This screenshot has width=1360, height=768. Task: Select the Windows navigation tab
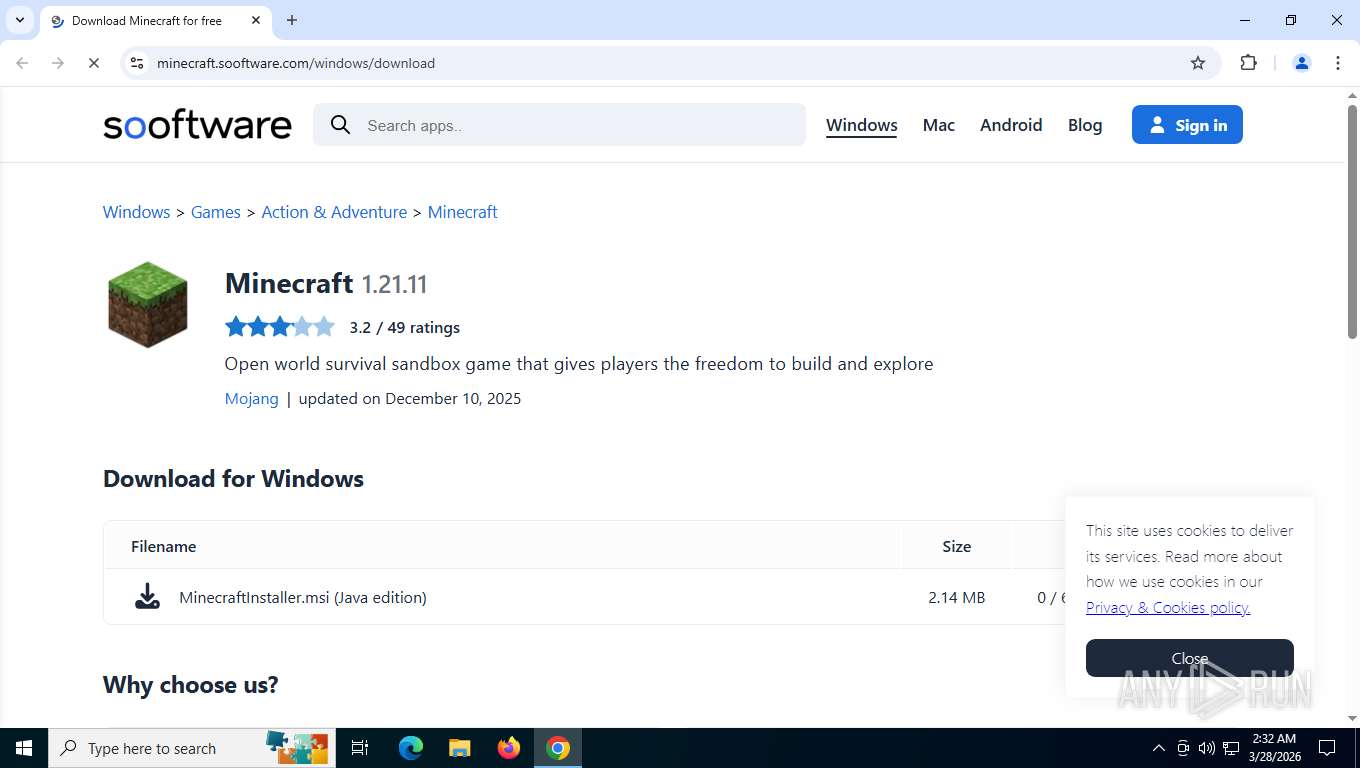tap(862, 125)
